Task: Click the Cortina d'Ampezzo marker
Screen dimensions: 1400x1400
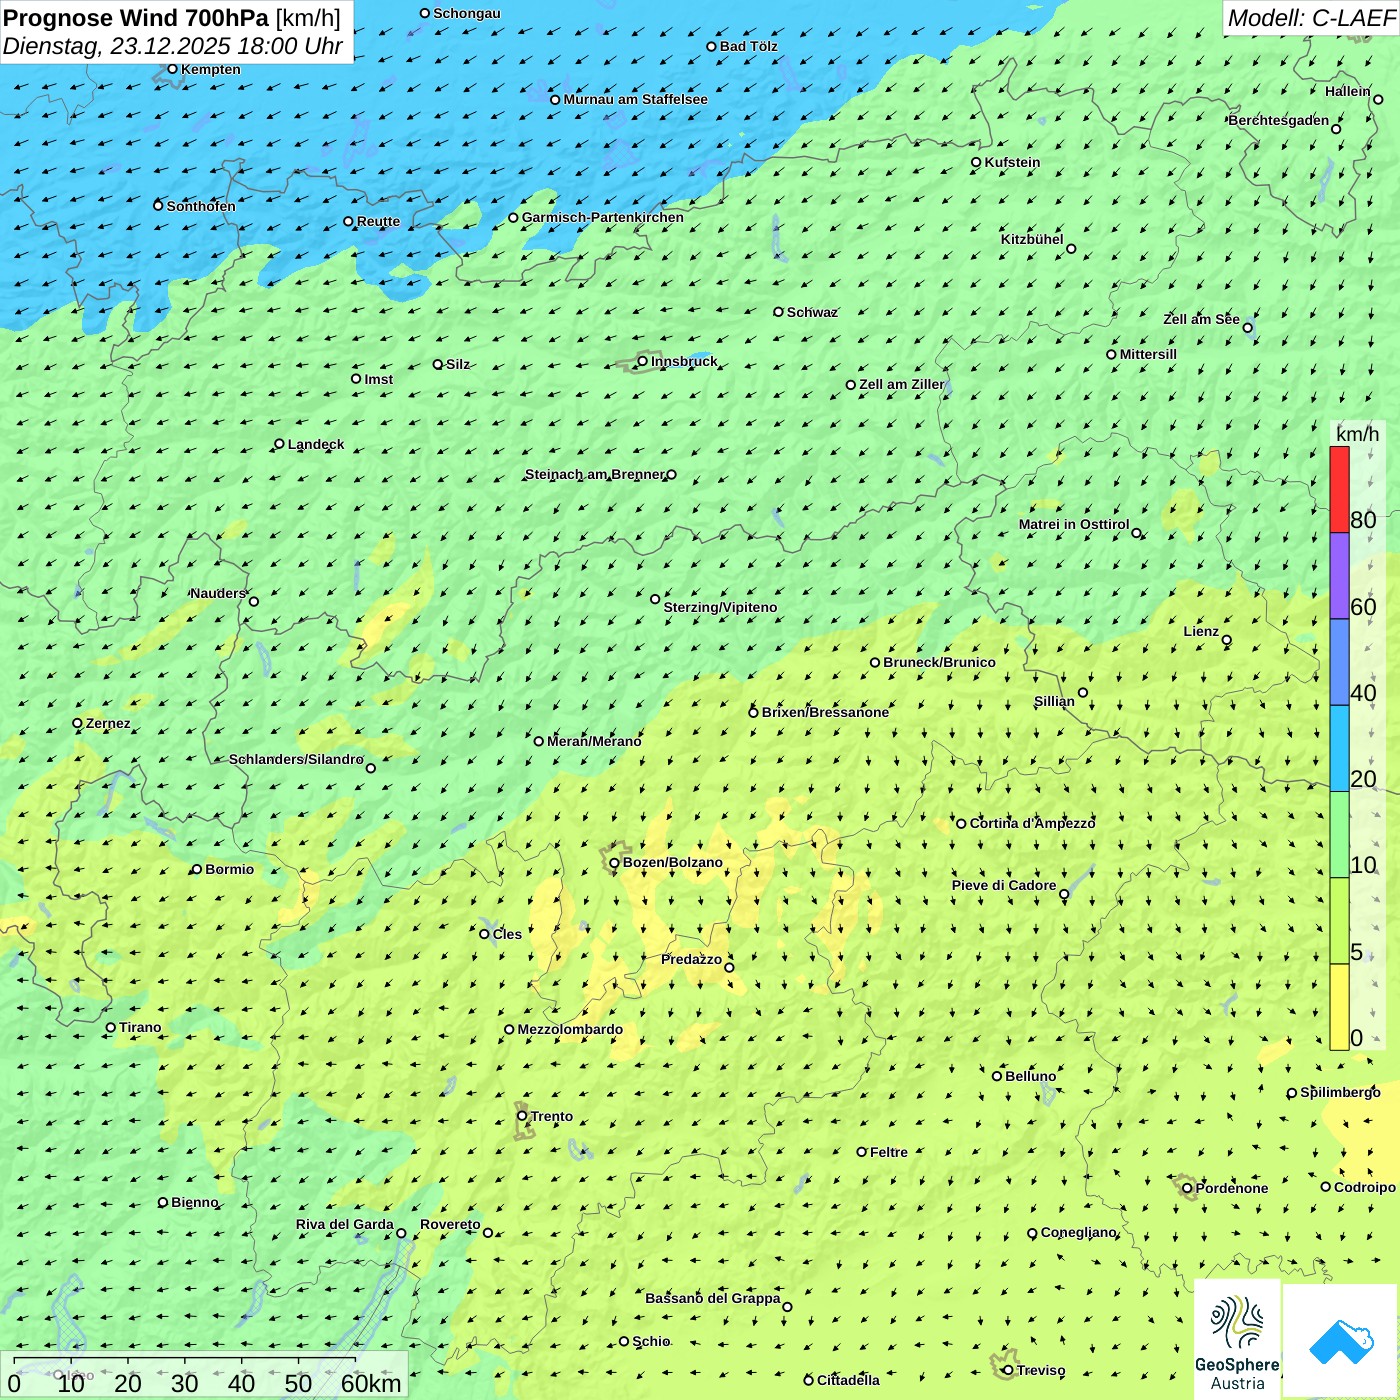Action: pos(961,823)
